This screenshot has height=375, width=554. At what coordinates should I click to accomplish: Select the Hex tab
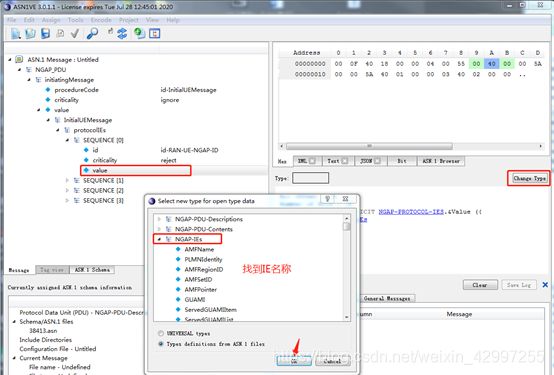pyautogui.click(x=282, y=162)
